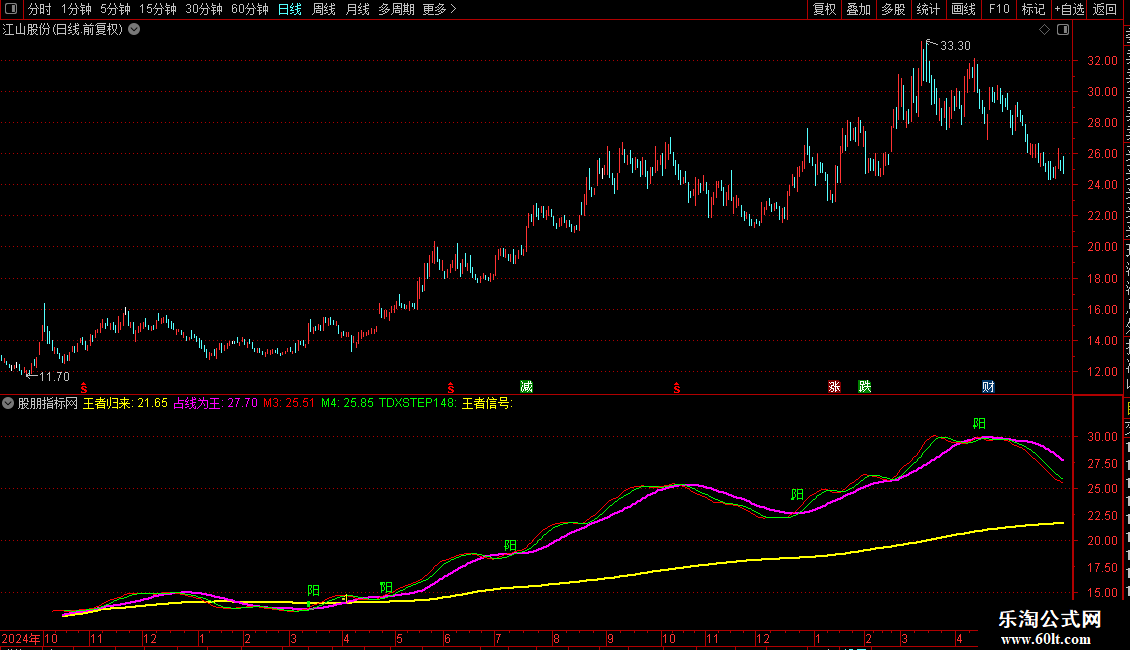Click the S marker near November
The width and height of the screenshot is (1130, 650).
pyautogui.click(x=84, y=388)
